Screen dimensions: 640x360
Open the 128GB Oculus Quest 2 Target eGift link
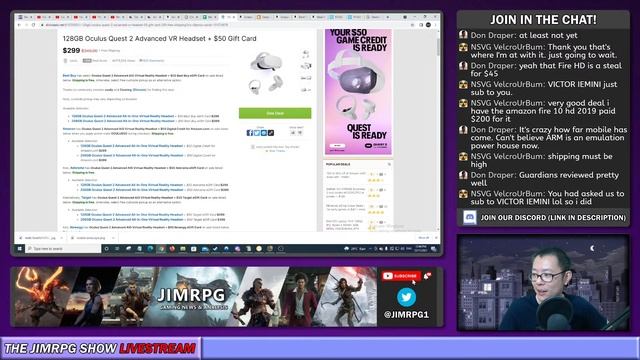coord(131,214)
